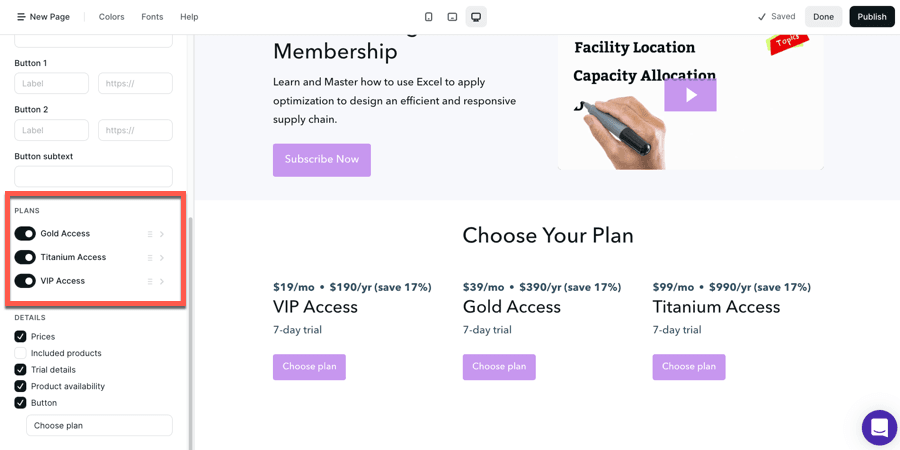
Task: Click the Publish button
Action: coord(871,17)
